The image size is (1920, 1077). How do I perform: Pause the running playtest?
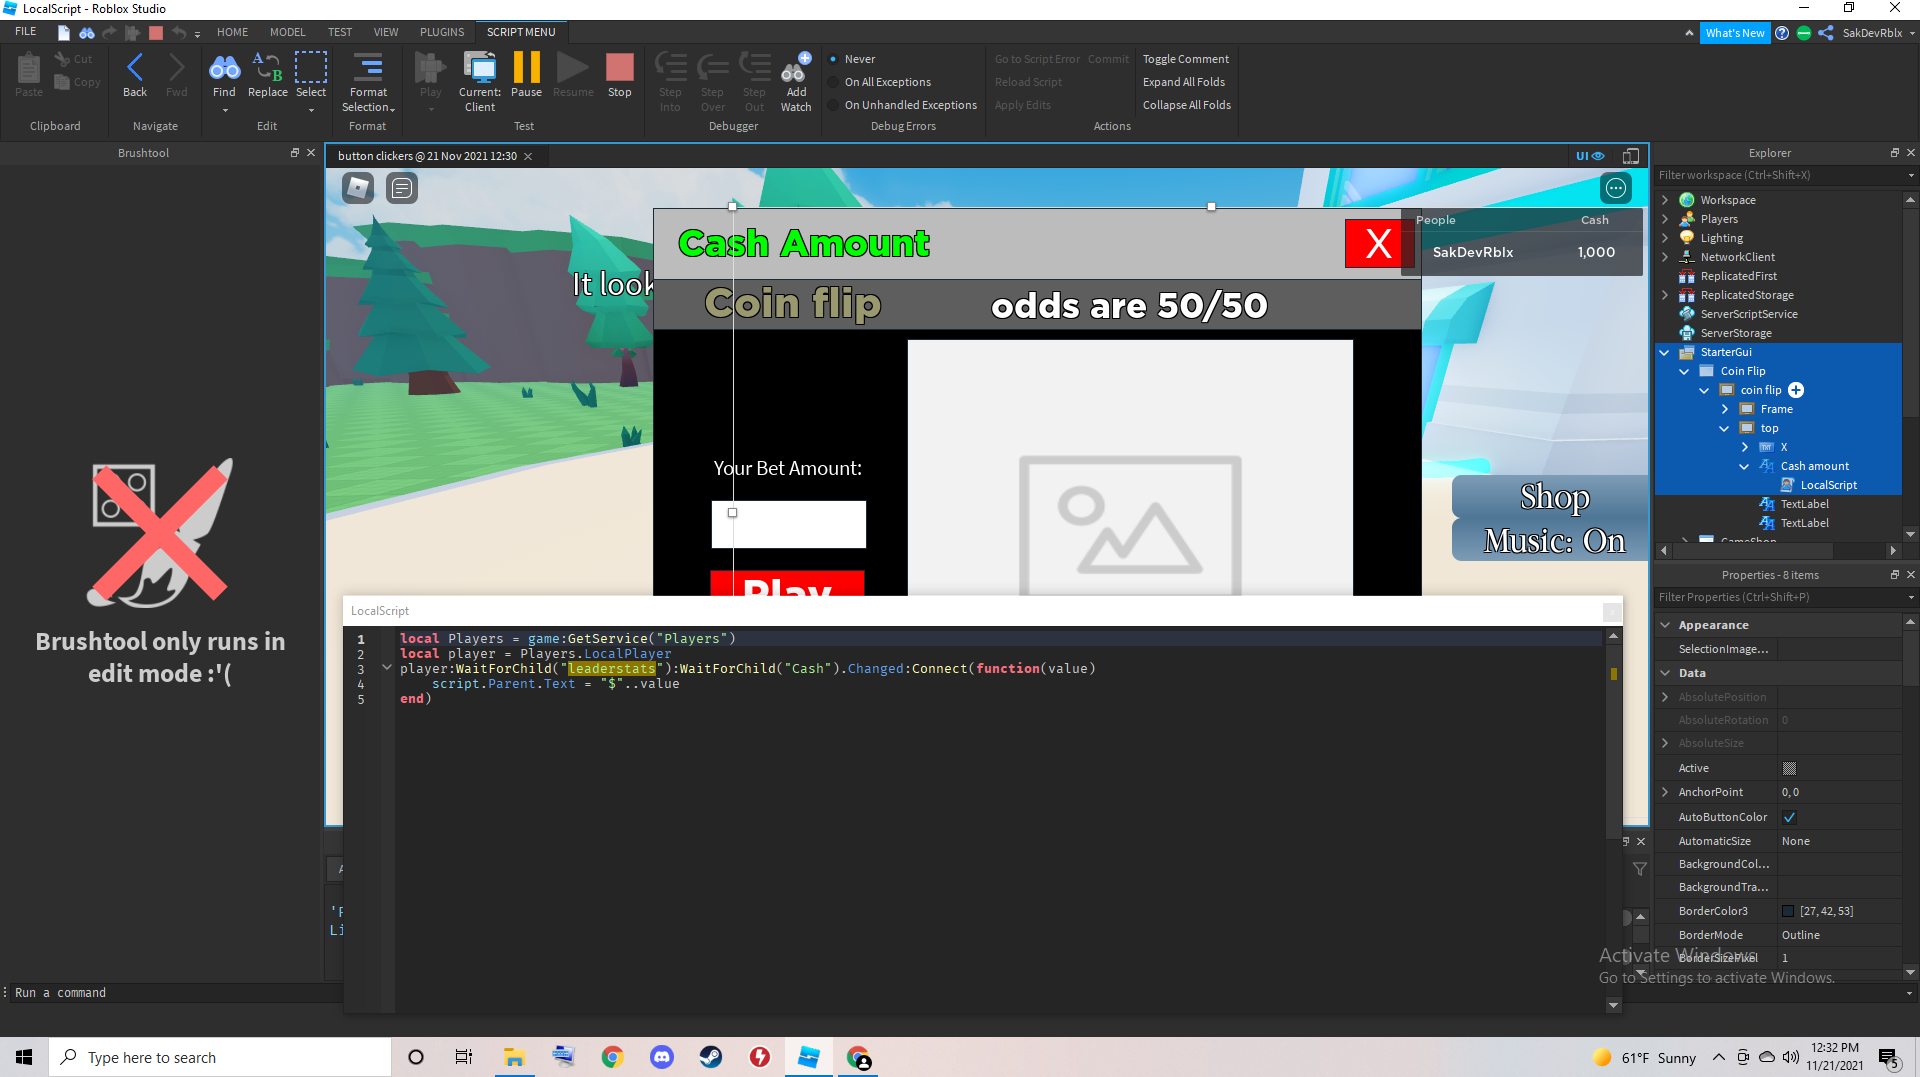tap(526, 72)
